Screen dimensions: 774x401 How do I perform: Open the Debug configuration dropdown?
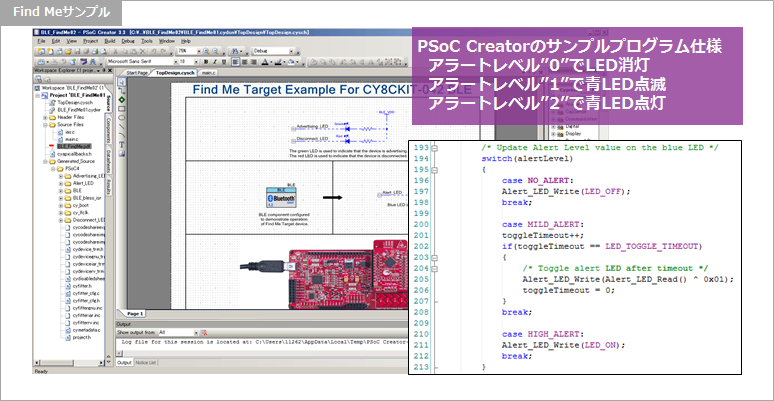pos(291,51)
